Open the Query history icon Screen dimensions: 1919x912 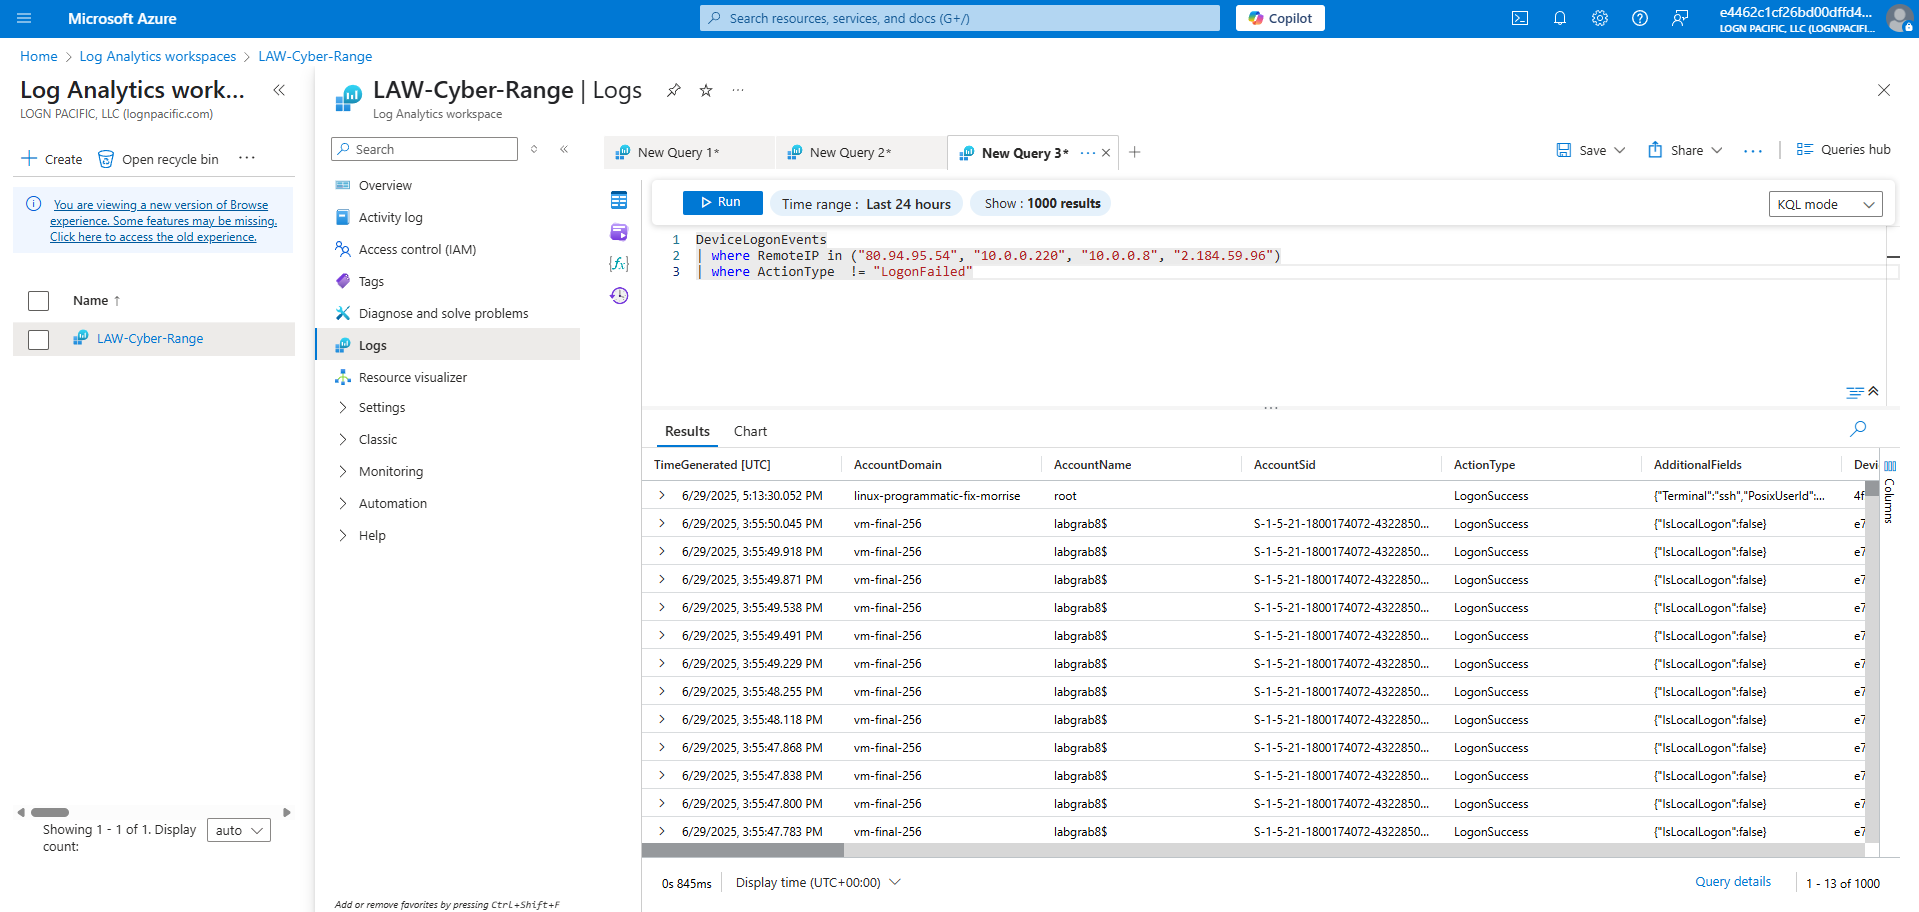pos(619,295)
